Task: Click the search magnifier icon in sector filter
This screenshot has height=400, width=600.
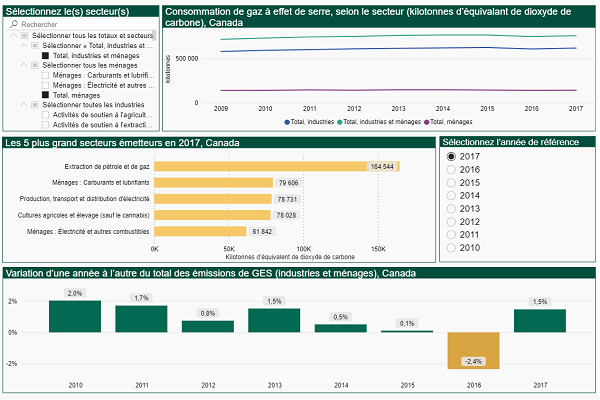Action: (13, 23)
